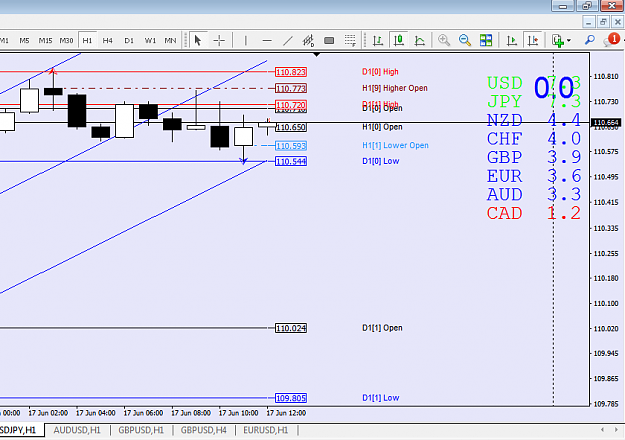Switch to MN timeframe
625x440 pixels.
click(x=171, y=40)
